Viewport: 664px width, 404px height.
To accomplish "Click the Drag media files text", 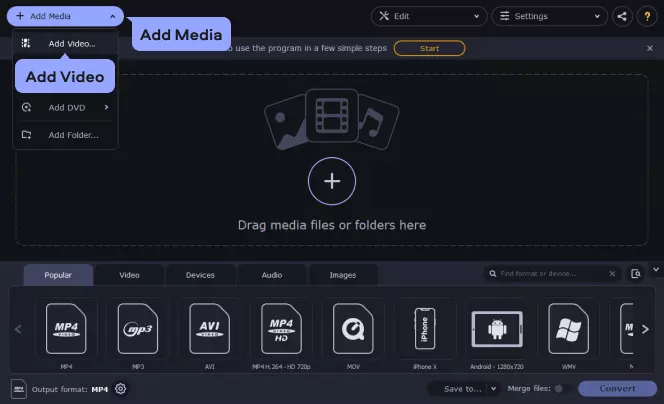I will click(x=332, y=225).
